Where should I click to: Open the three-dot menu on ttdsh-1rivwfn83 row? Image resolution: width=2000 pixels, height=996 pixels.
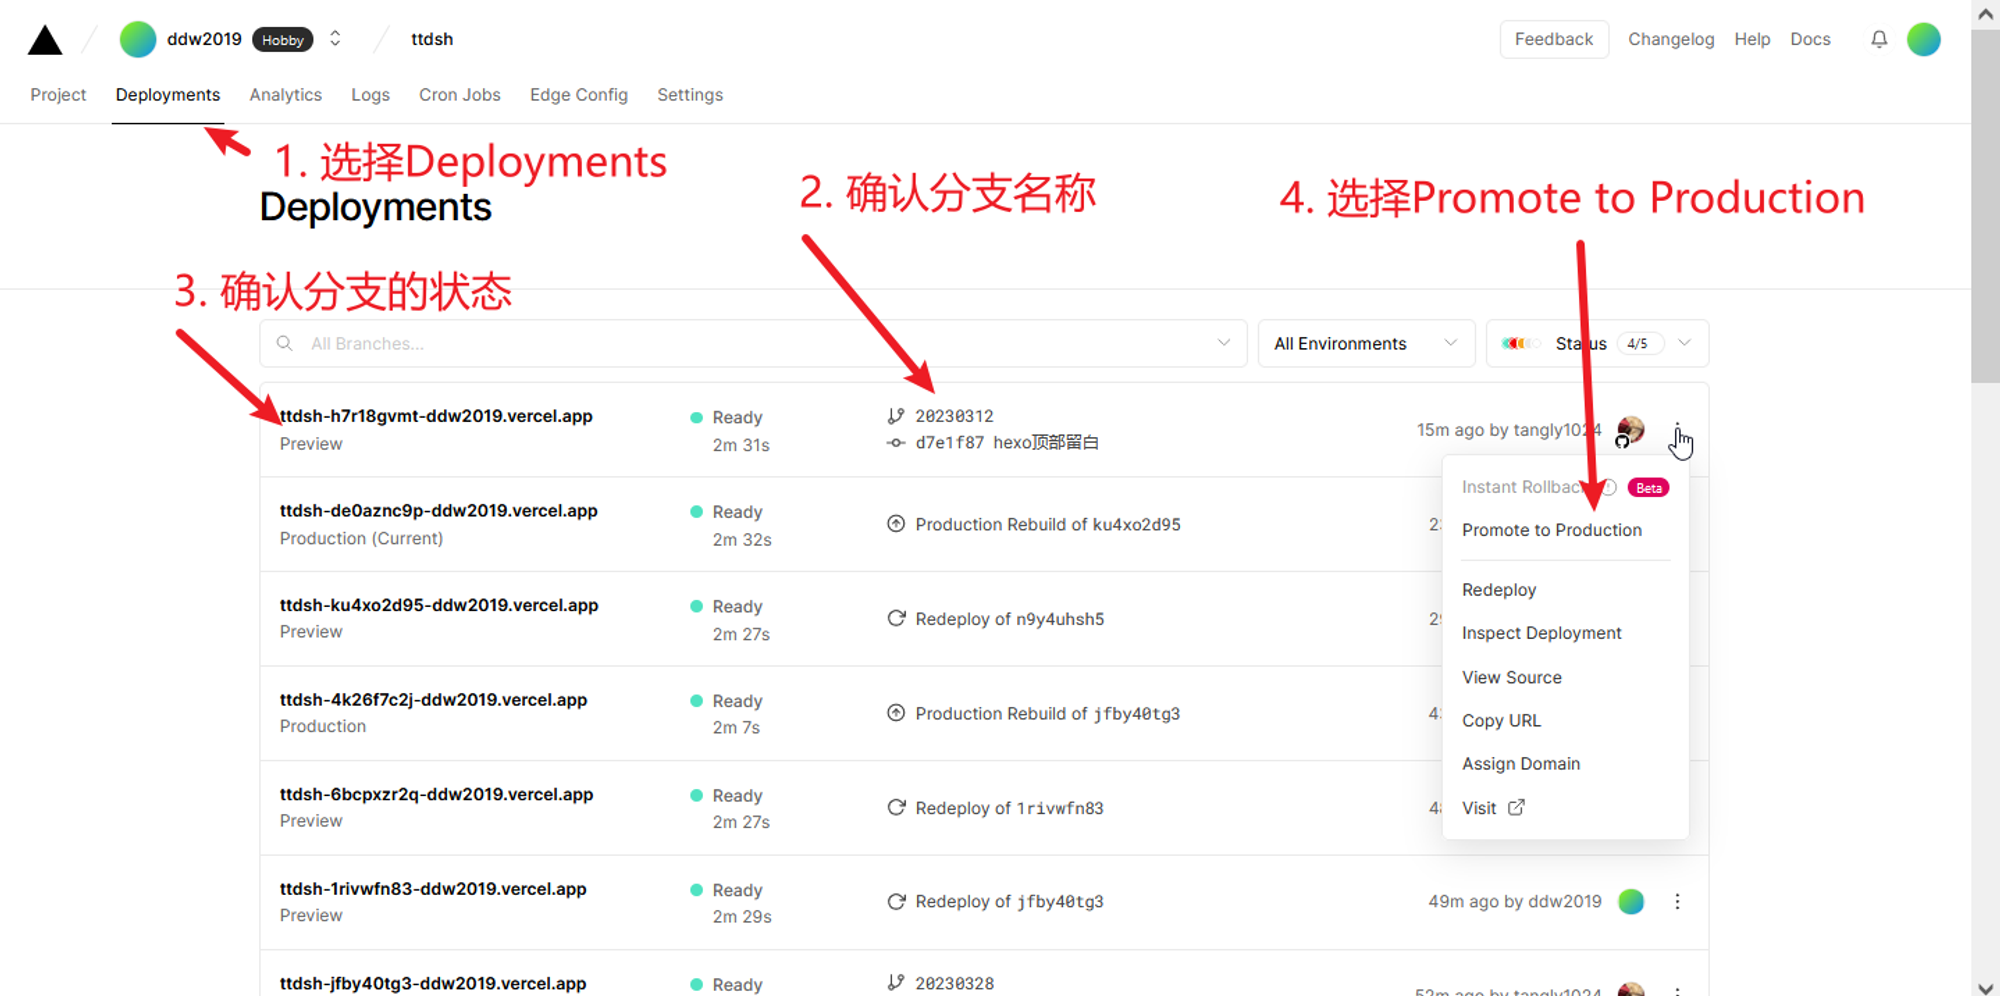point(1678,901)
